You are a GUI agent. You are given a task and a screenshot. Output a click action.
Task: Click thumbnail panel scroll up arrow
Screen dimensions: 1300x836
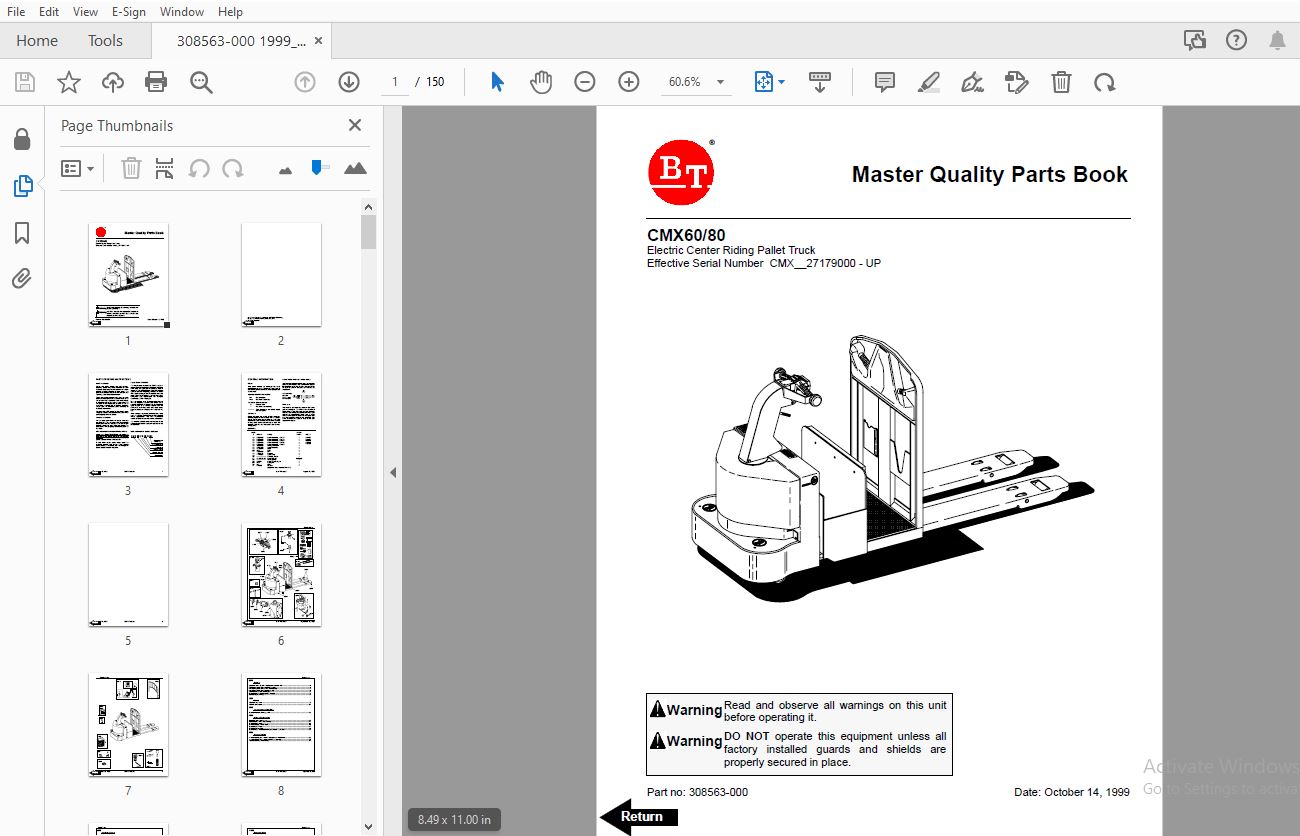click(369, 207)
